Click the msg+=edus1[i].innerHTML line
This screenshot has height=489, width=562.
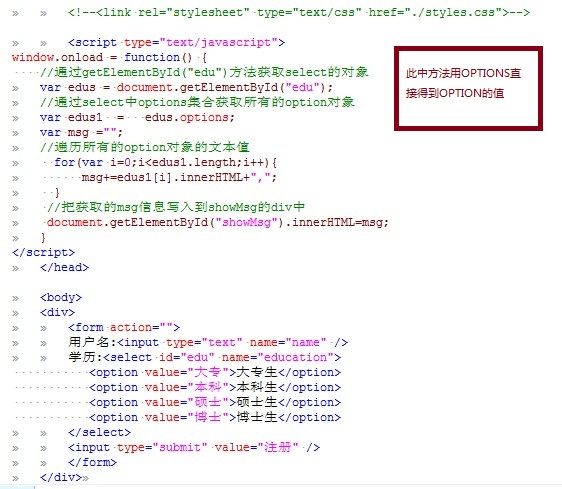click(x=179, y=177)
